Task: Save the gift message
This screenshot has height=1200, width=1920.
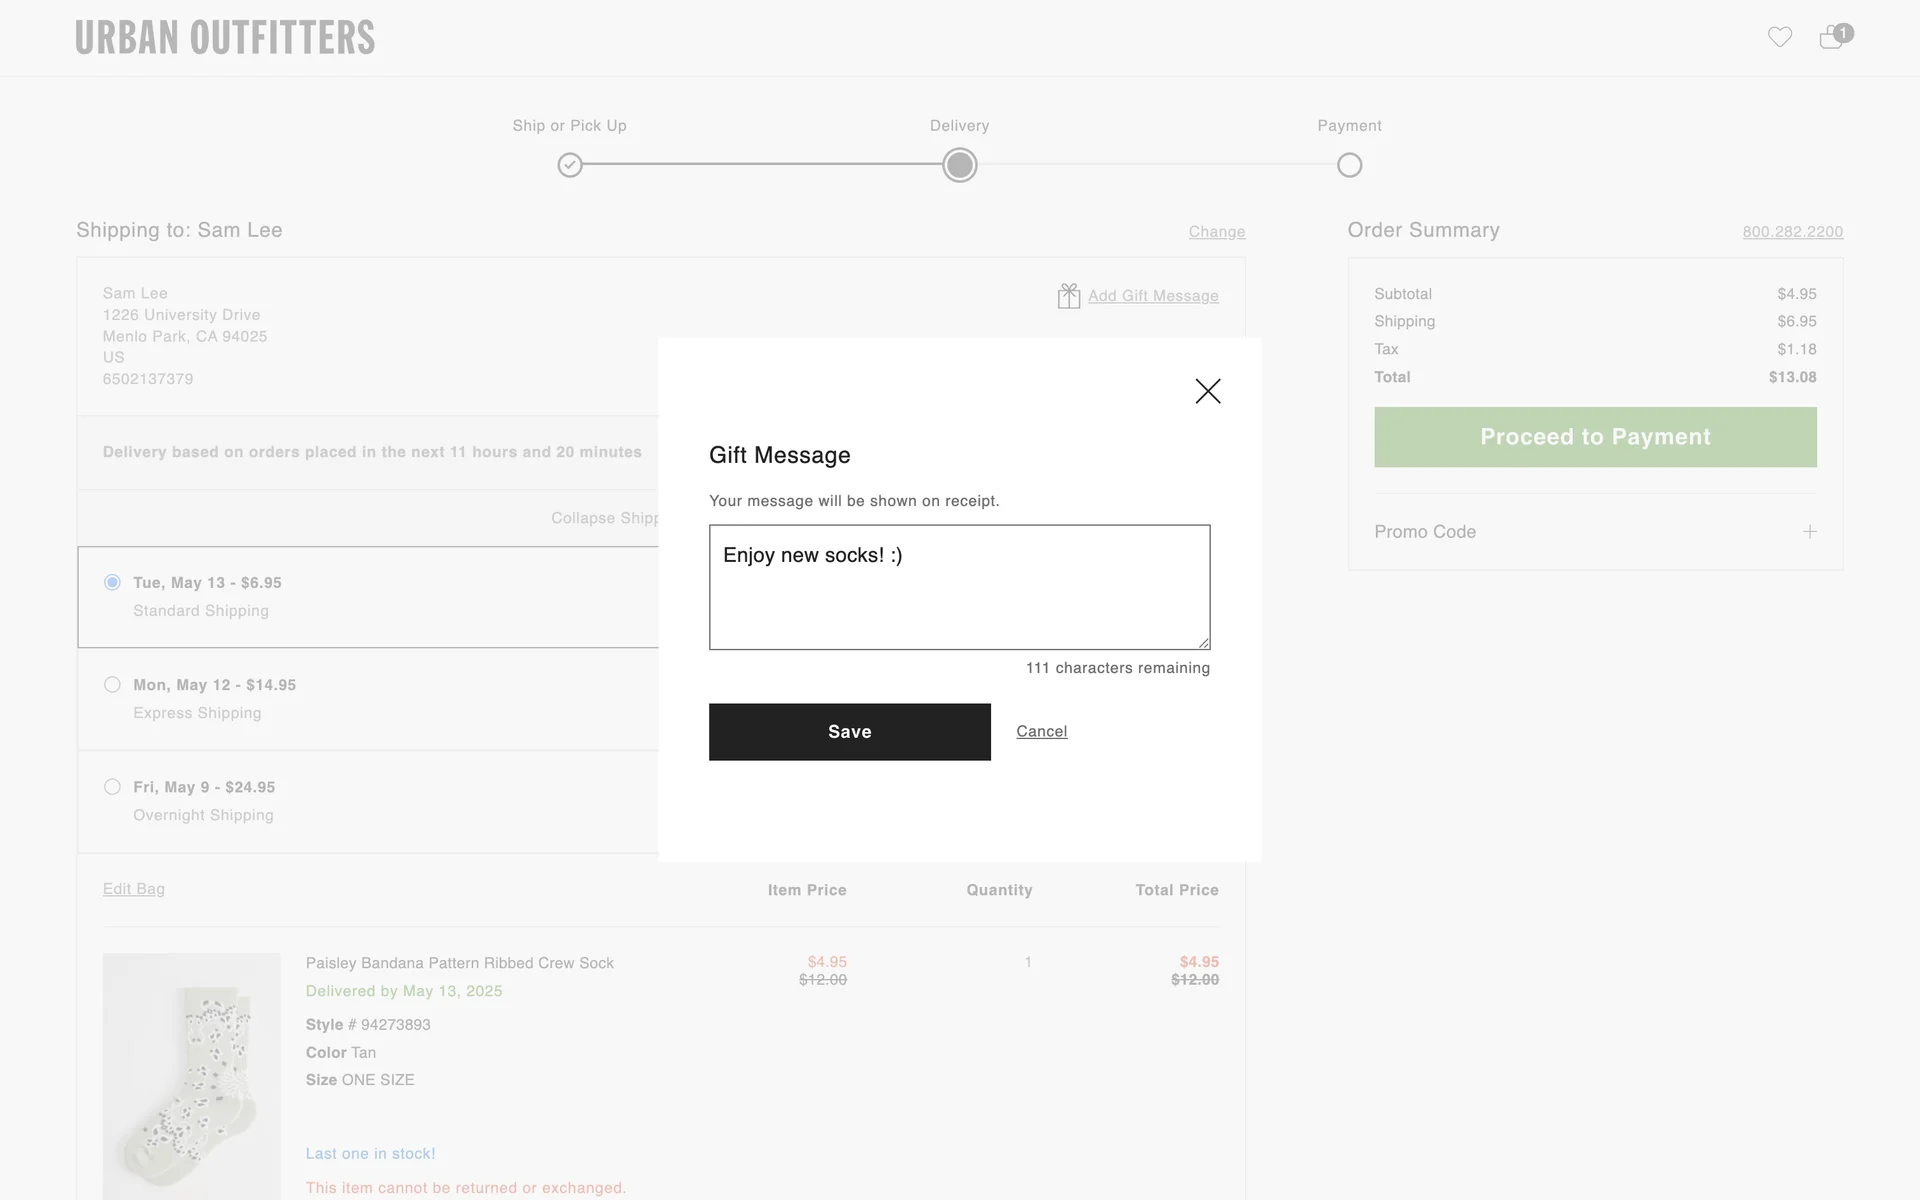Action: coord(849,732)
